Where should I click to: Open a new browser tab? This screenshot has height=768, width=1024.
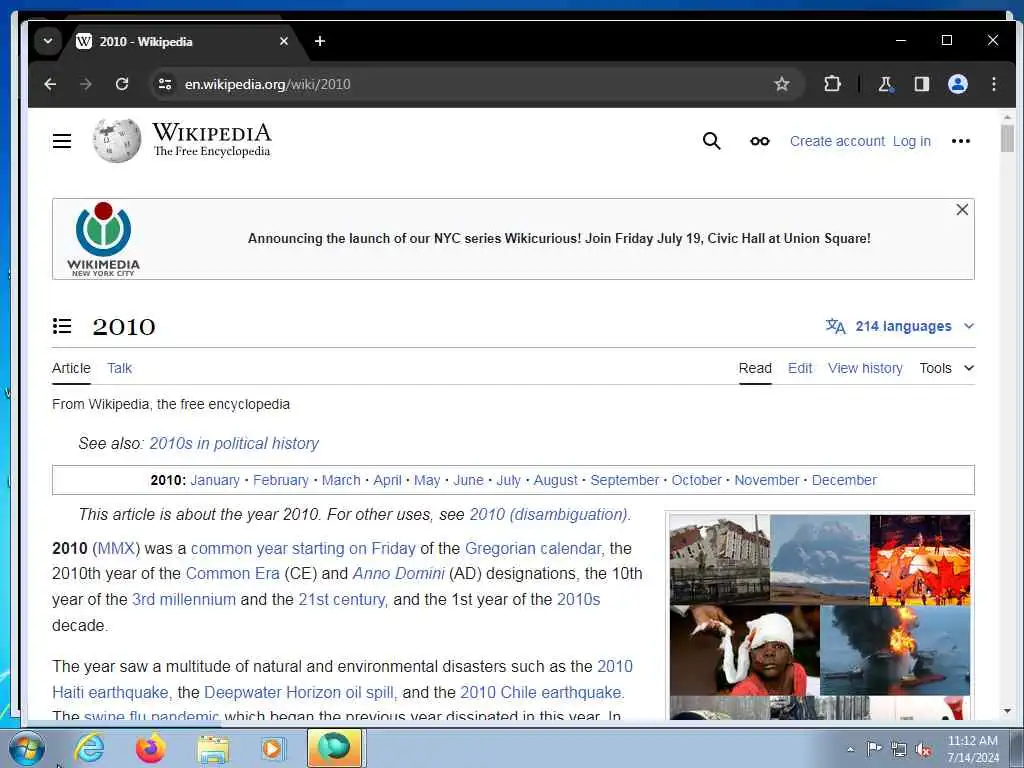click(320, 41)
